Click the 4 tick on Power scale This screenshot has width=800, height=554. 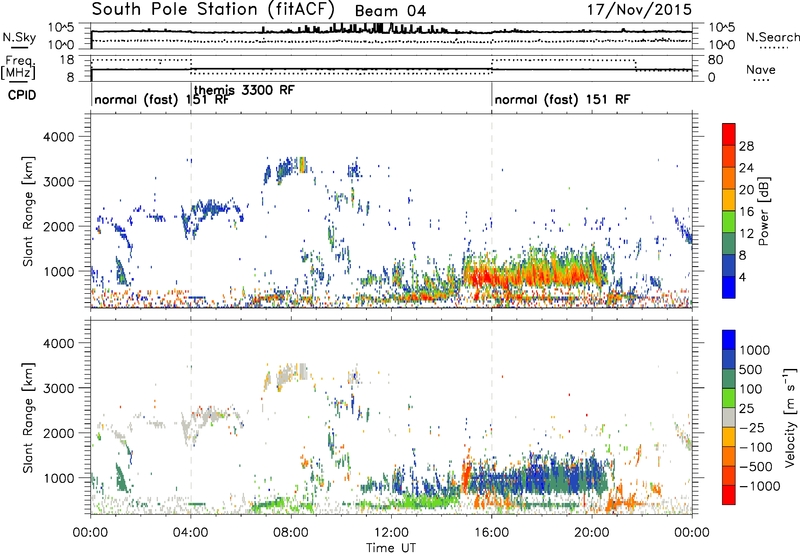(743, 277)
